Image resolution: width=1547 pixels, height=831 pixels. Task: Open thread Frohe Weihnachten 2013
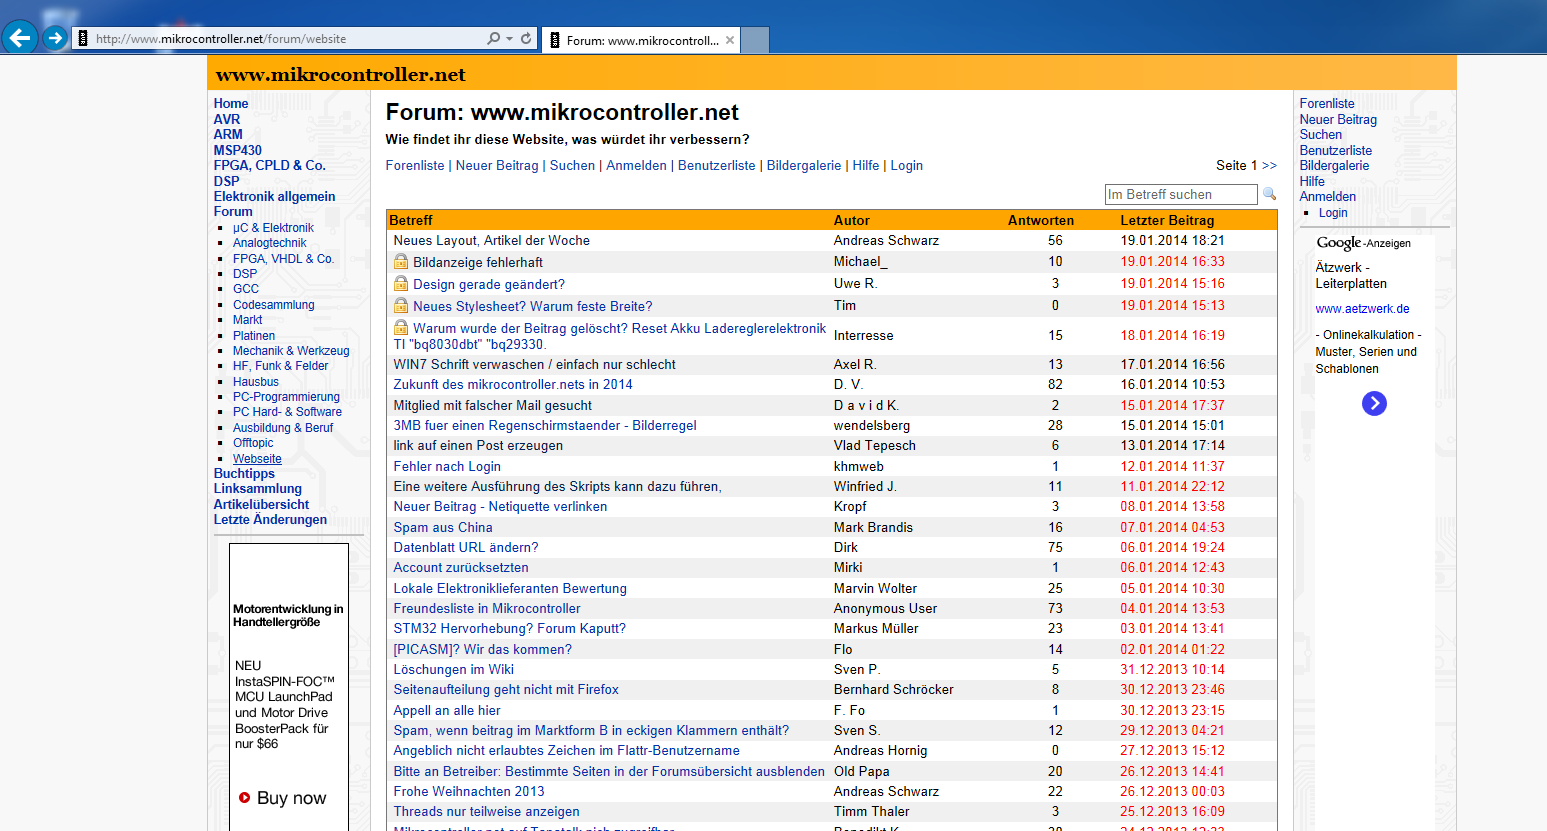pos(469,791)
